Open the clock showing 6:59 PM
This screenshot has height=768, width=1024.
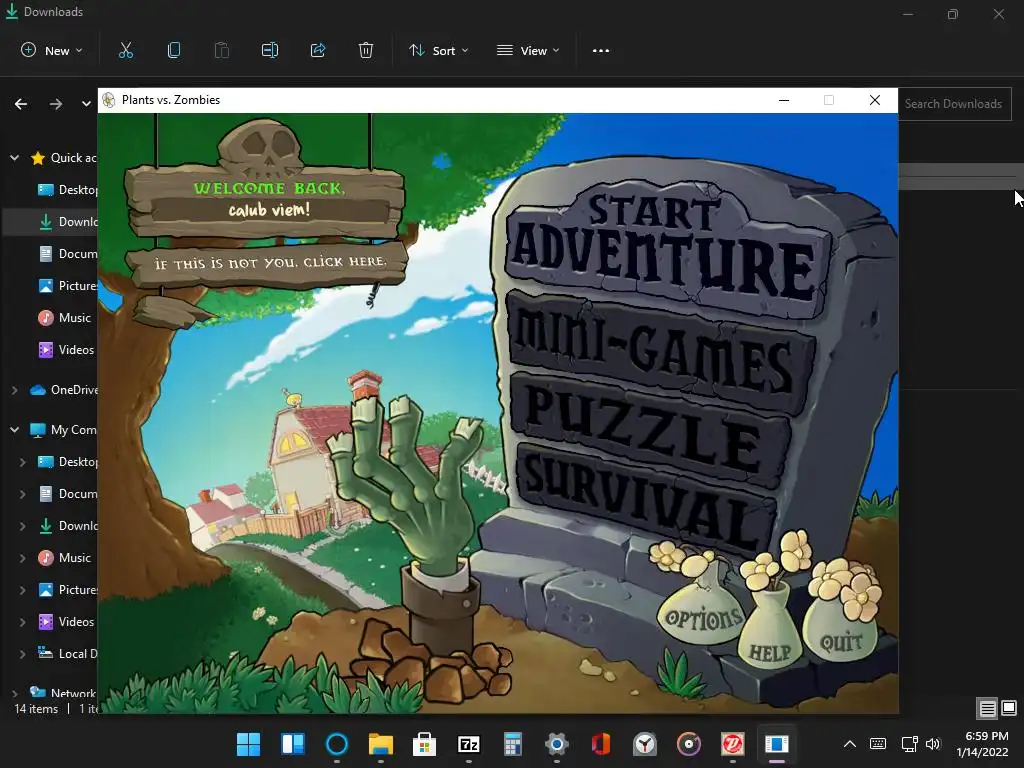coord(983,744)
